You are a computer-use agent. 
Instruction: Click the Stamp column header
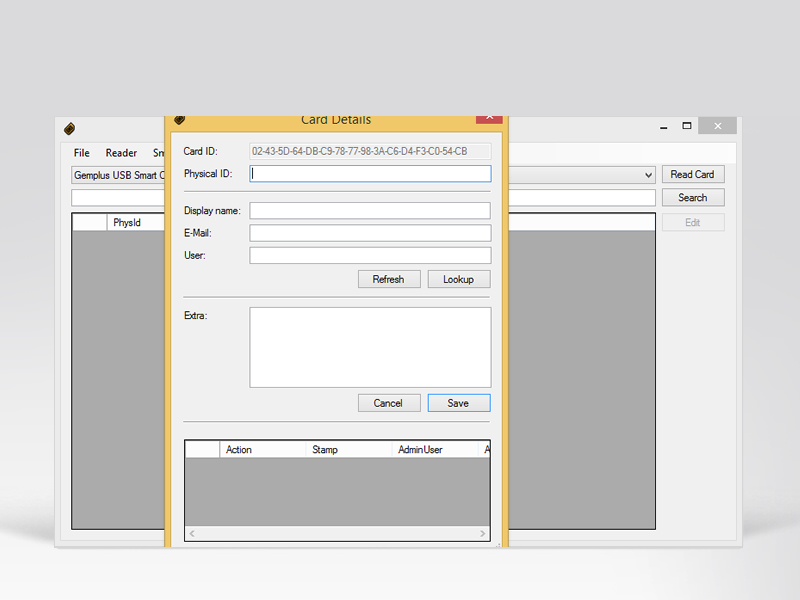click(x=325, y=450)
